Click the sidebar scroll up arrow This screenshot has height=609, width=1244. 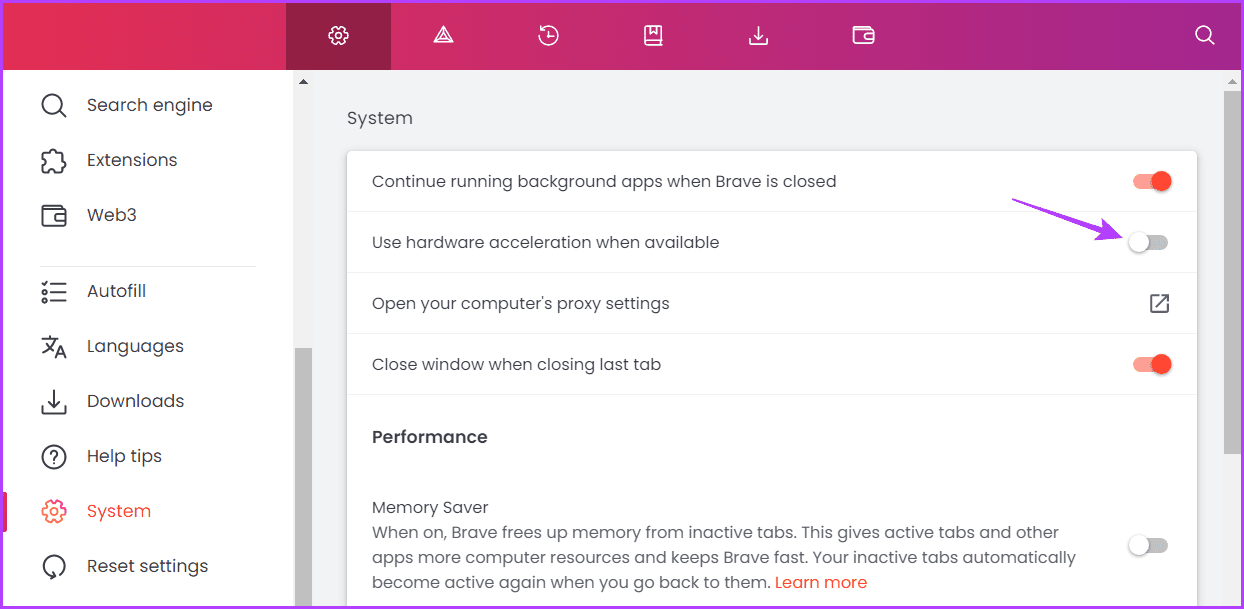tap(303, 82)
